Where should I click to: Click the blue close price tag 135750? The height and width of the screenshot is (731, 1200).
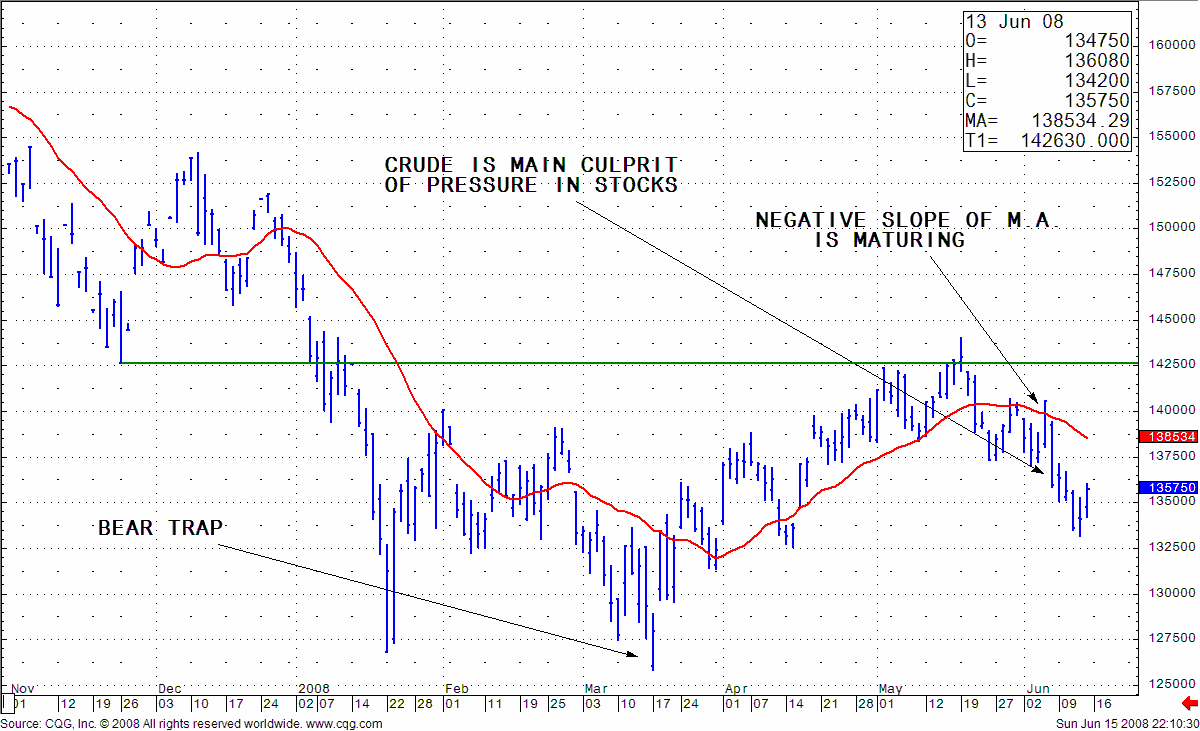tap(1167, 487)
